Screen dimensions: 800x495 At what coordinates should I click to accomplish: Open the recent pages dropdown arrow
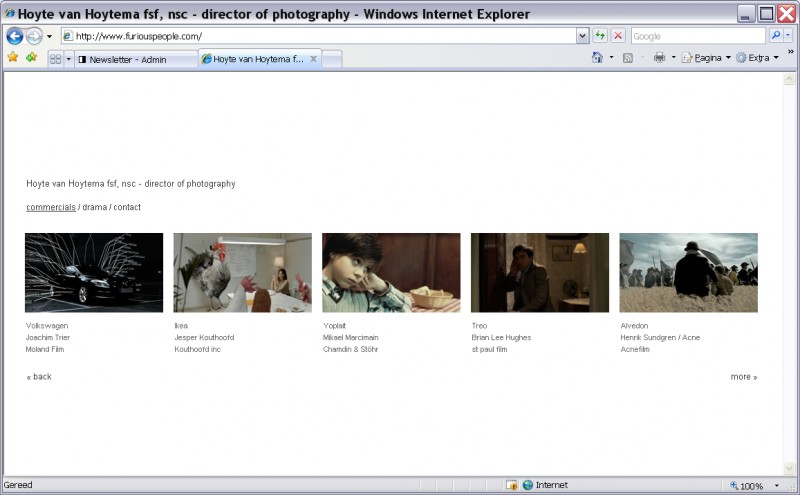pyautogui.click(x=49, y=37)
